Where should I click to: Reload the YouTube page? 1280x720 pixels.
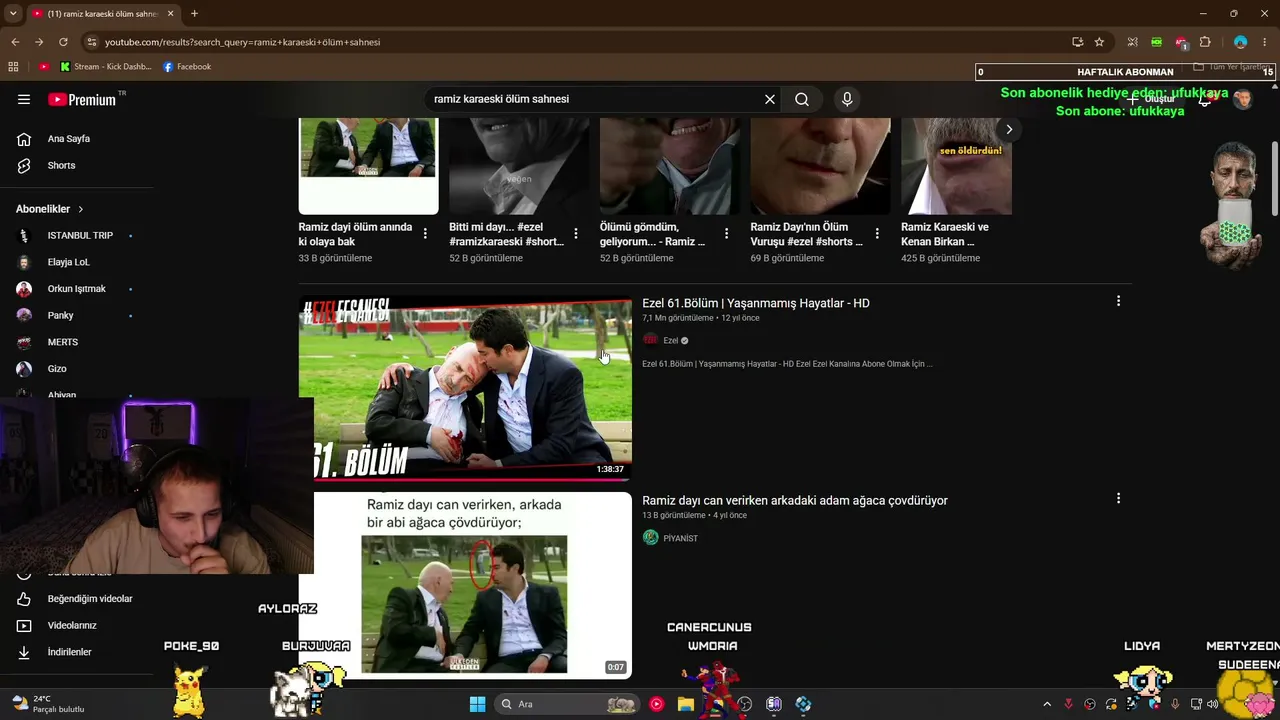63,42
